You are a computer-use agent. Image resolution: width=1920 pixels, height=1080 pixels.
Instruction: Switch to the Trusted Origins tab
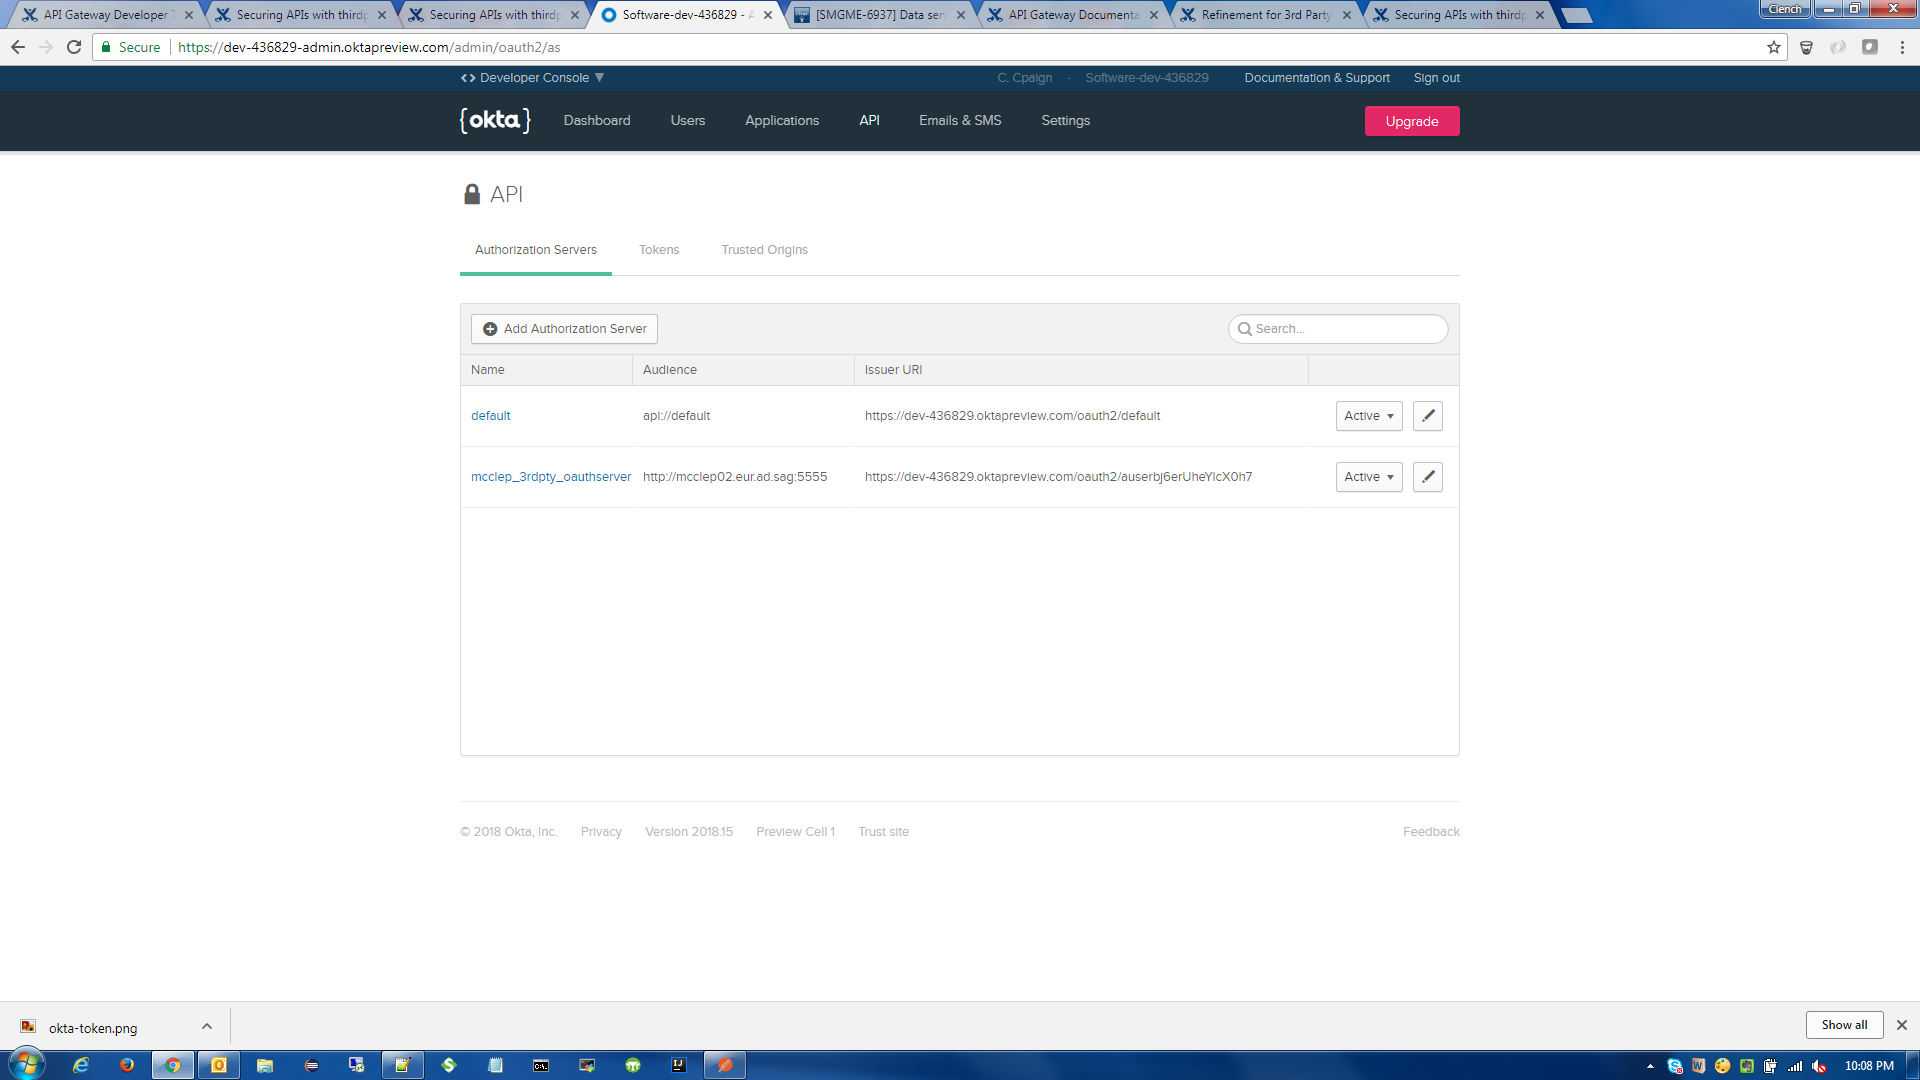pos(764,250)
